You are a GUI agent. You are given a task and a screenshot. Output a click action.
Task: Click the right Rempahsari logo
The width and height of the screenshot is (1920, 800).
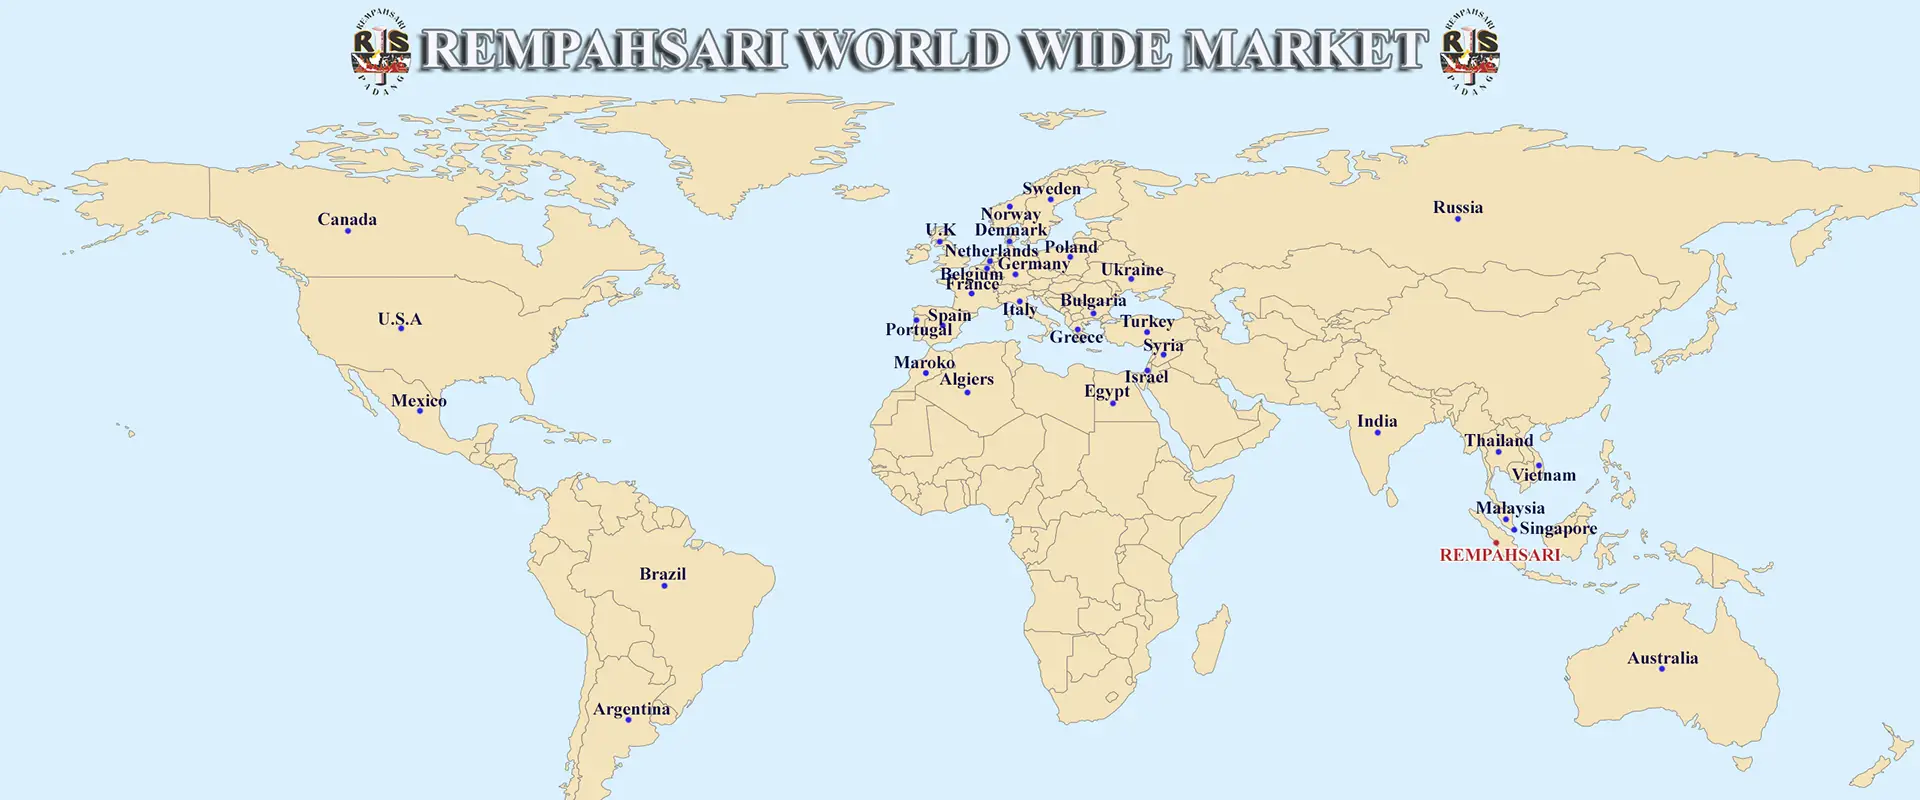tap(1469, 50)
